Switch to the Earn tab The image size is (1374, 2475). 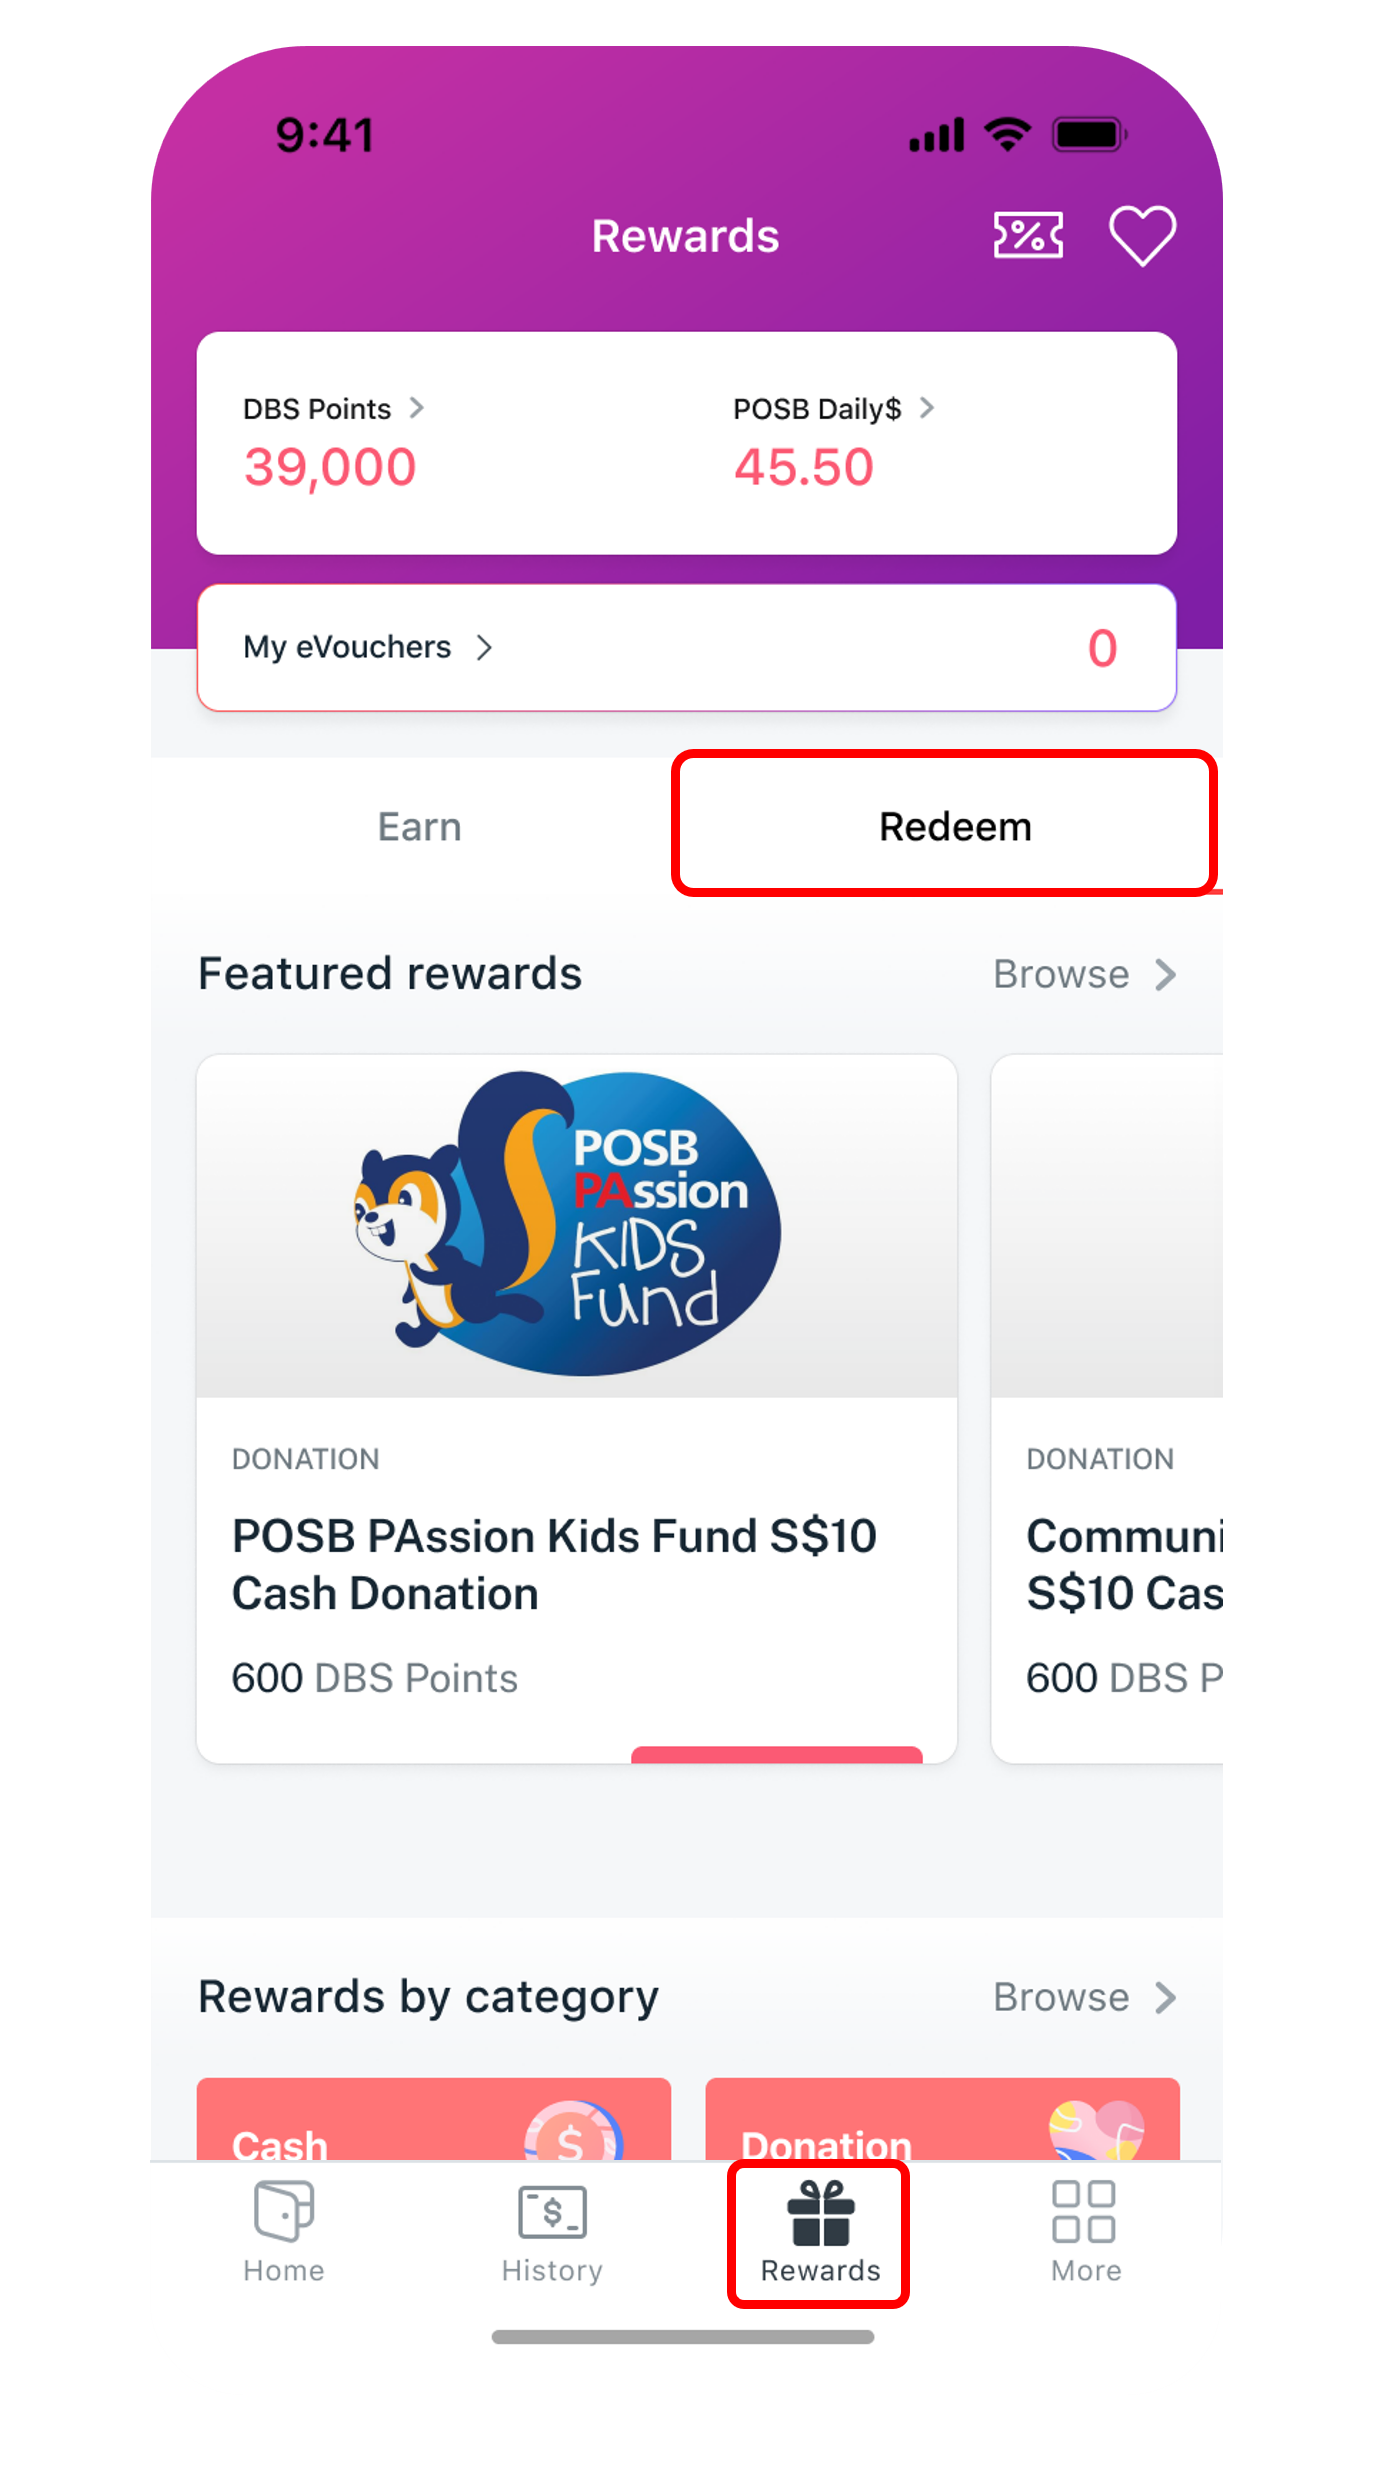[x=419, y=827]
